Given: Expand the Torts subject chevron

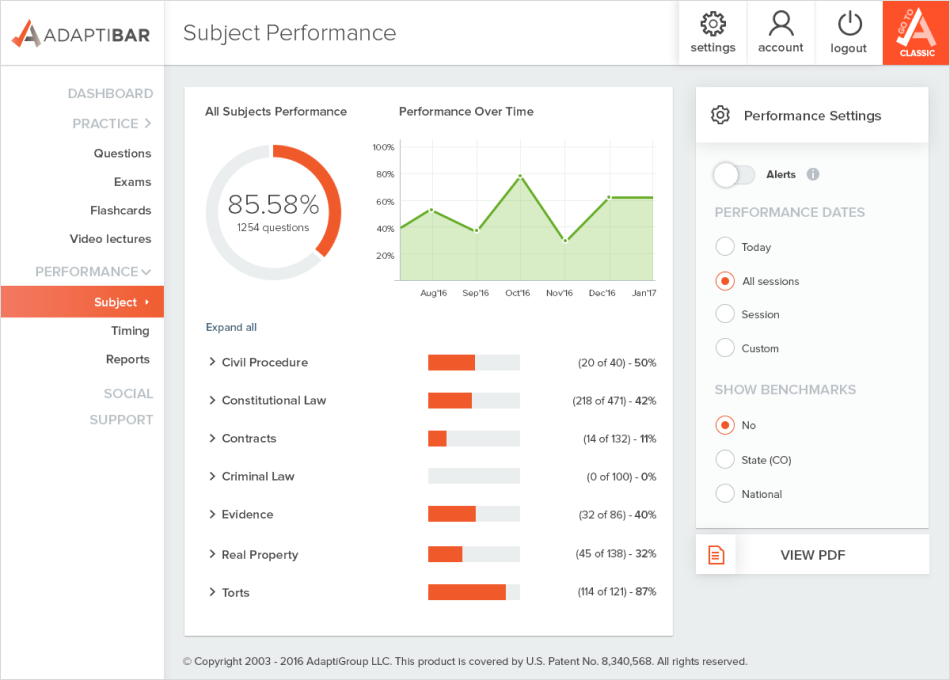Looking at the screenshot, I should coord(212,592).
